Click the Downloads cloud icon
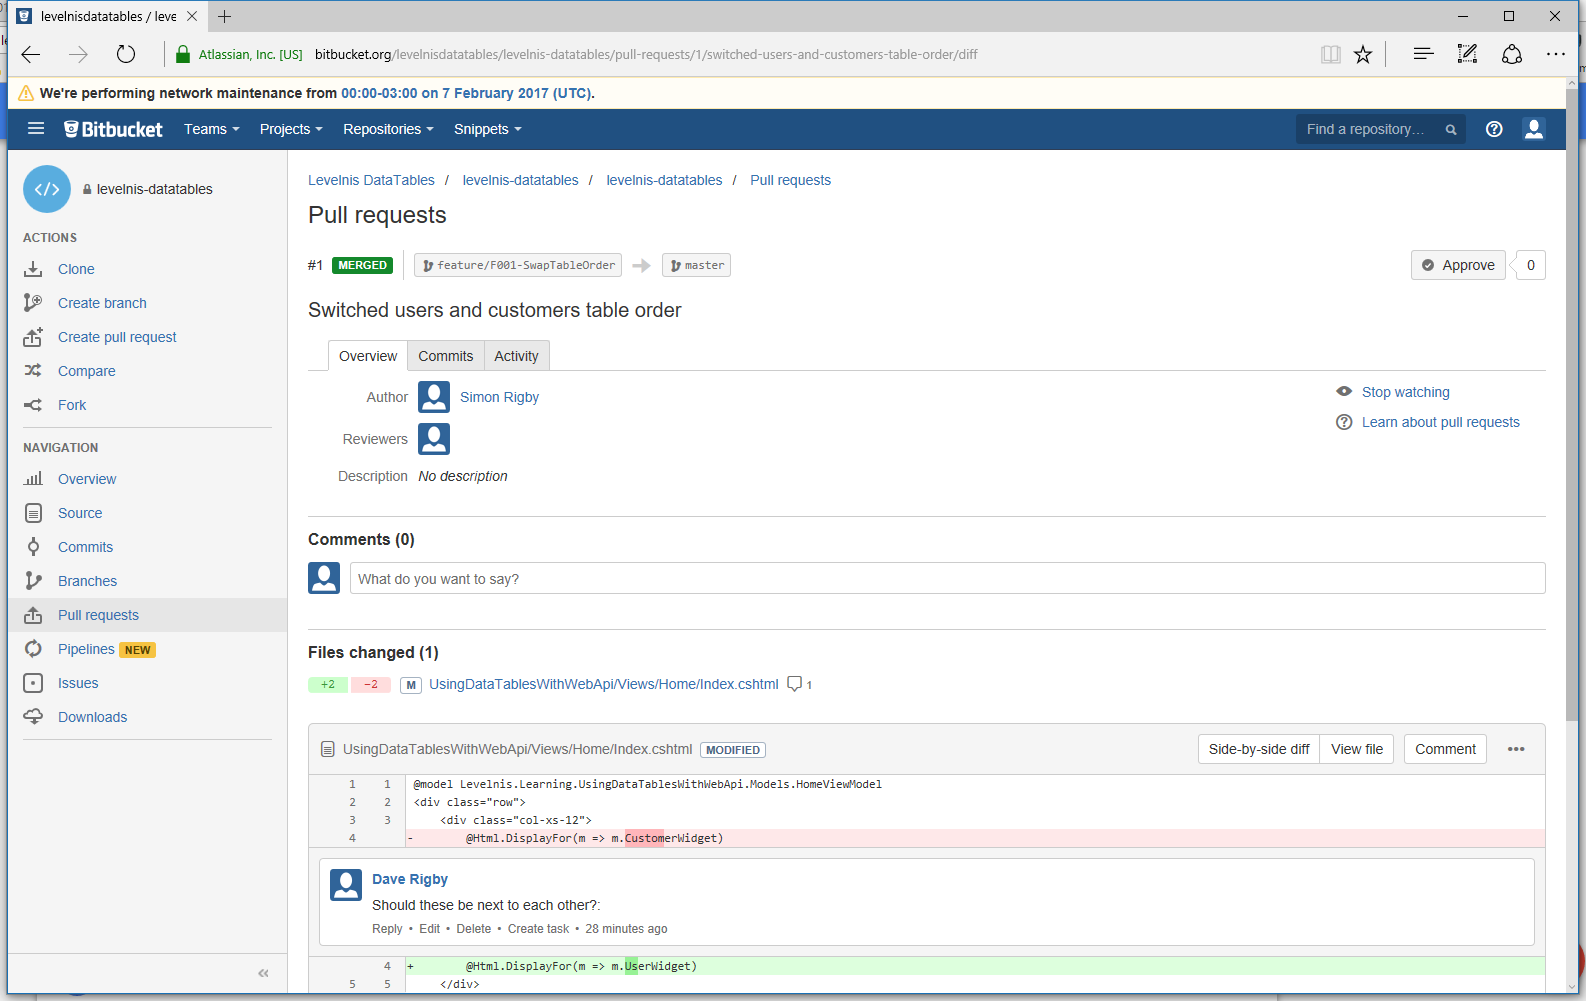1586x1001 pixels. click(33, 717)
